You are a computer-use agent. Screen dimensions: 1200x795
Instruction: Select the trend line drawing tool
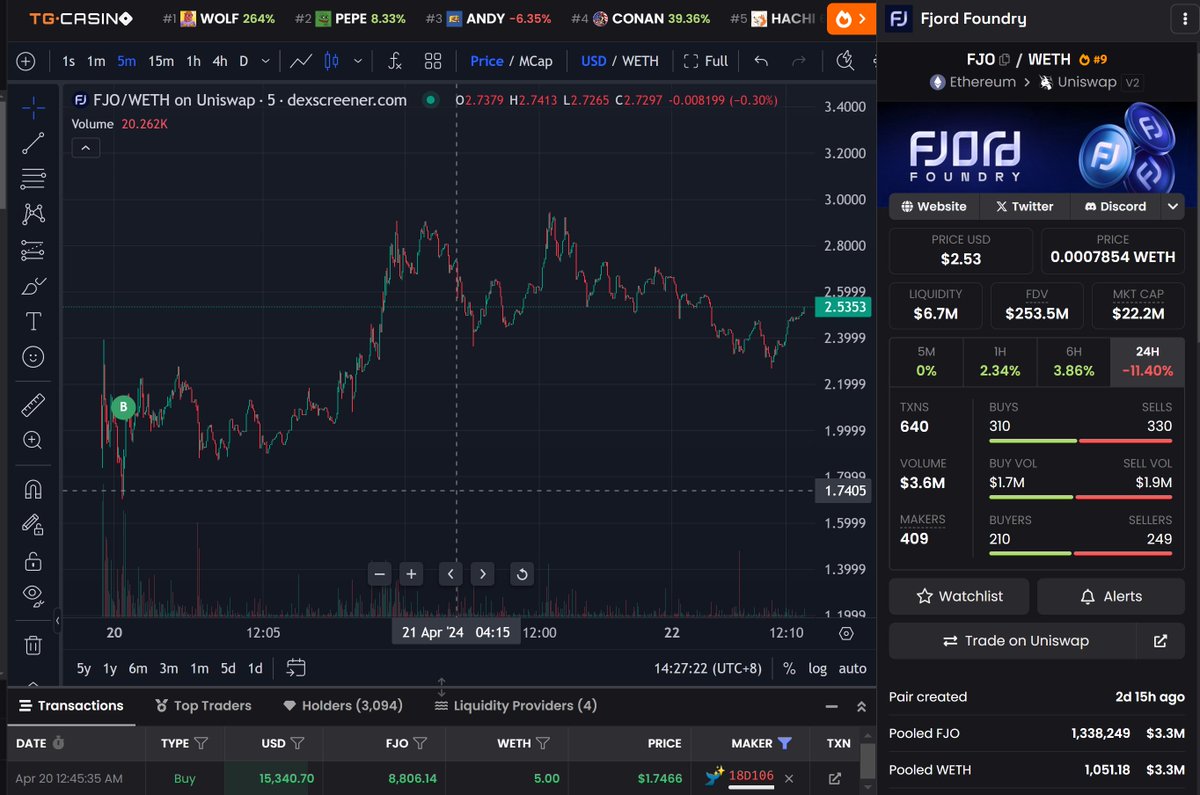[x=33, y=143]
